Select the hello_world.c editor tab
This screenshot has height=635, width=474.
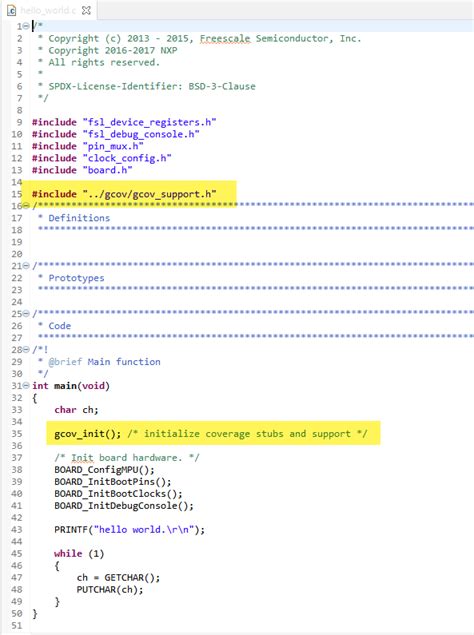pyautogui.click(x=48, y=10)
